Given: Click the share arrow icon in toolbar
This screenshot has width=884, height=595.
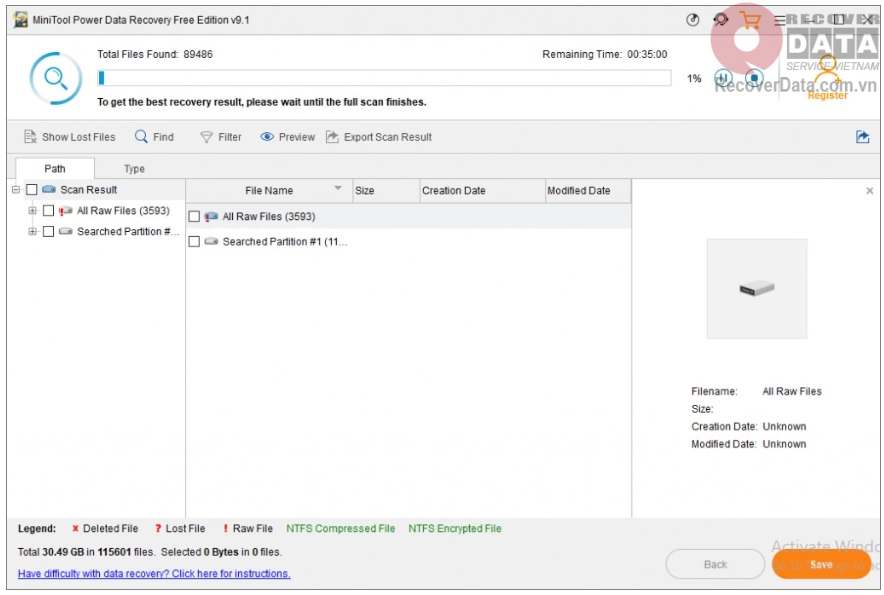Looking at the screenshot, I should coord(863,136).
